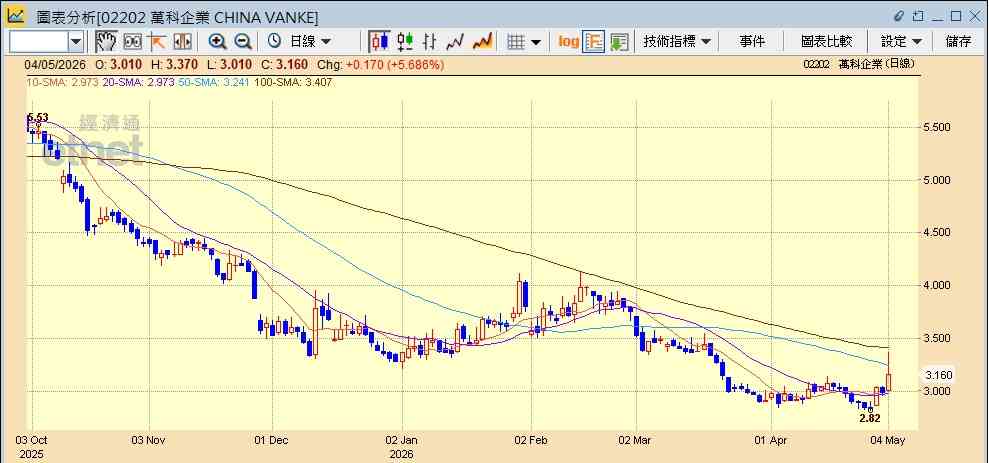
Task: Toggle log scale
Action: [x=568, y=42]
